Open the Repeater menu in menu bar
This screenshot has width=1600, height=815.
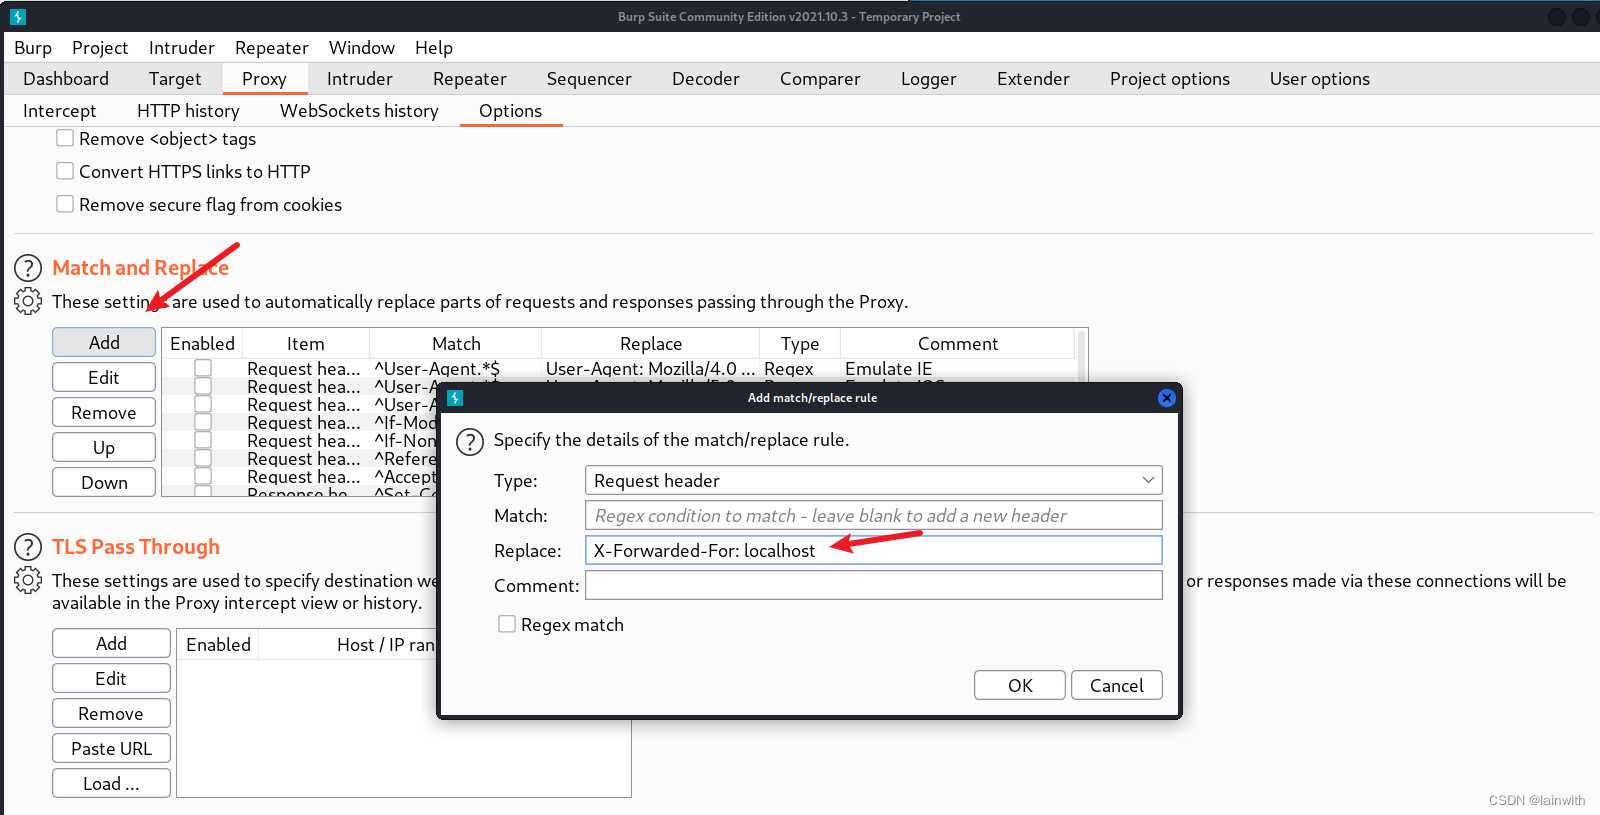click(x=272, y=48)
